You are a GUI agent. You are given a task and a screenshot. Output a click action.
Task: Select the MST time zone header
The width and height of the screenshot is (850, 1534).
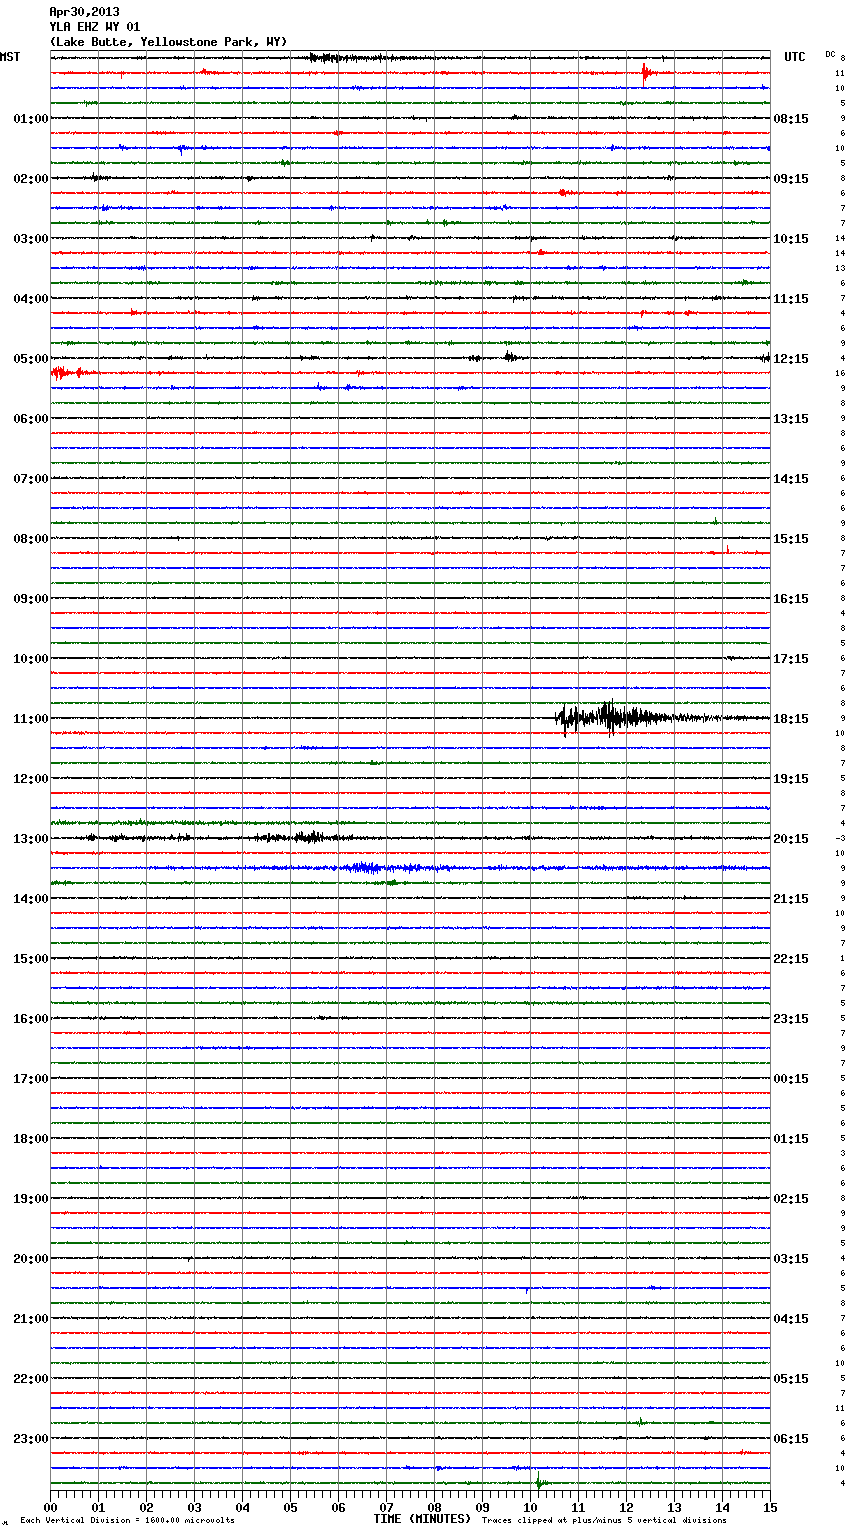point(10,57)
